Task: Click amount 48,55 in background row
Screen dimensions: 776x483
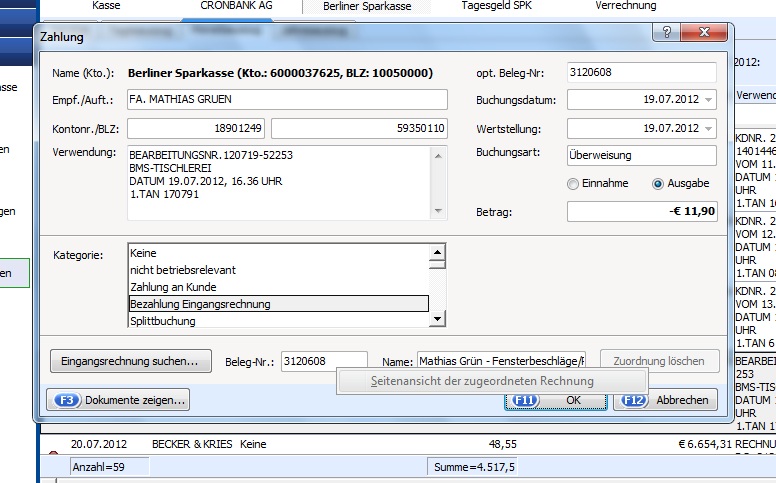Action: pos(502,444)
